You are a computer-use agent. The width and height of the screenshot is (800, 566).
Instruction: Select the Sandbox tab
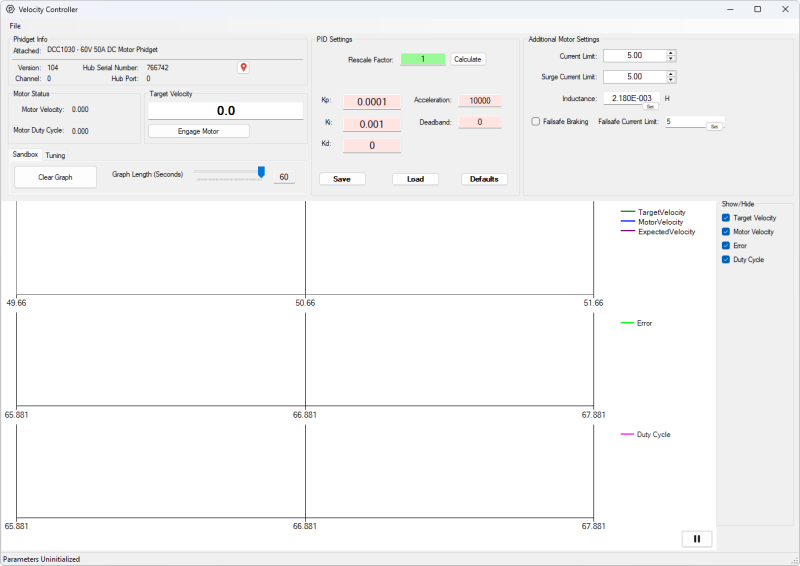coord(26,154)
